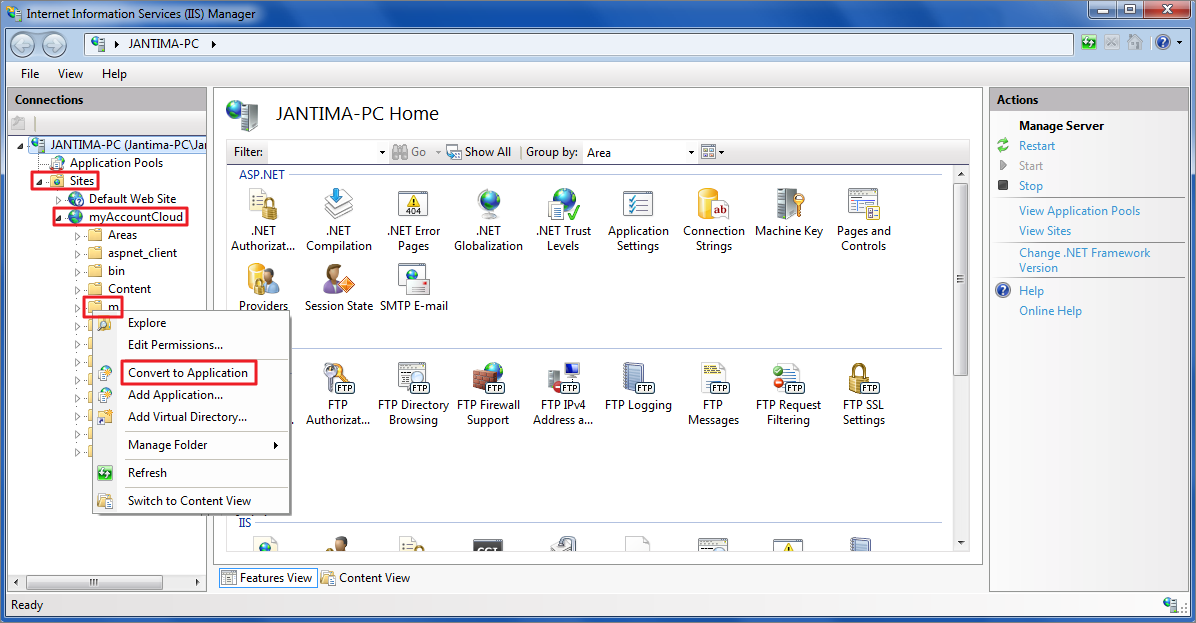Viewport: 1196px width, 623px height.
Task: Choose Refresh in the context menu
Action: 191,474
